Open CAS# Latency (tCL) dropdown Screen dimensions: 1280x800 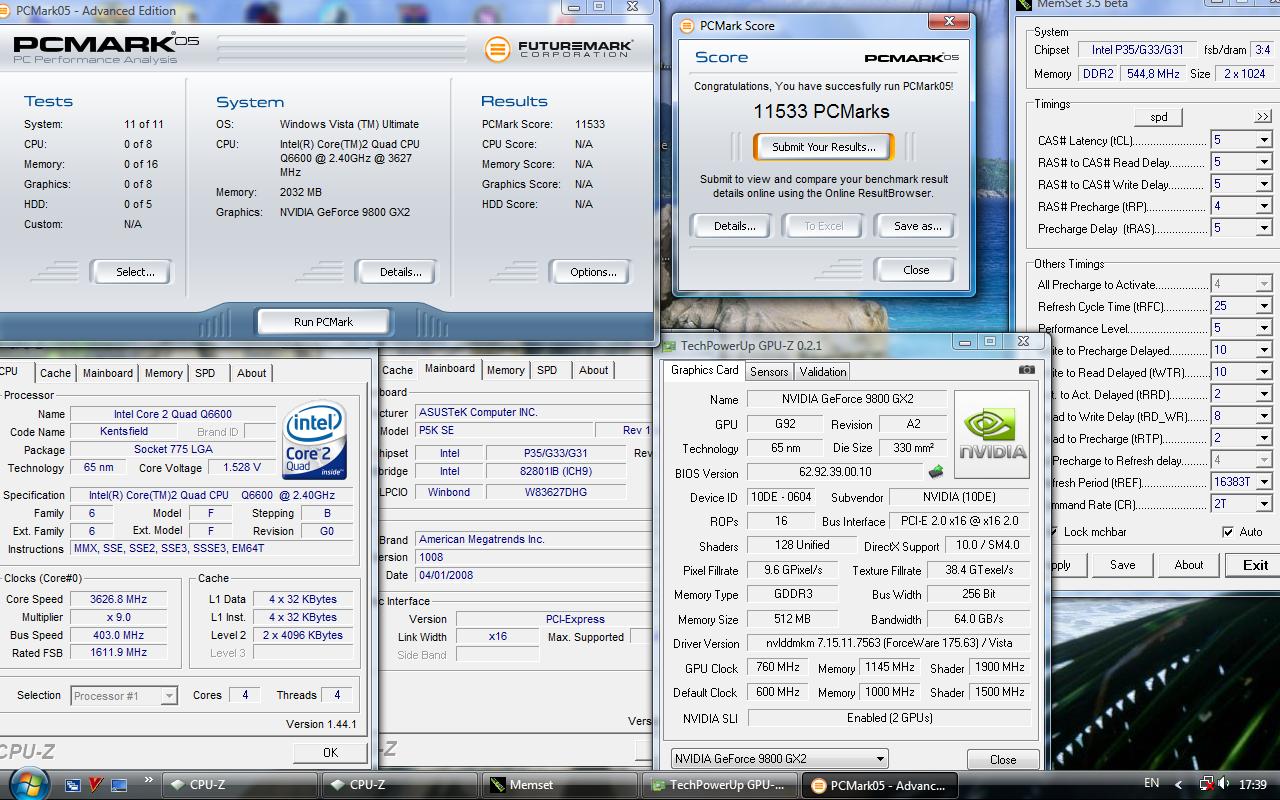point(1264,140)
